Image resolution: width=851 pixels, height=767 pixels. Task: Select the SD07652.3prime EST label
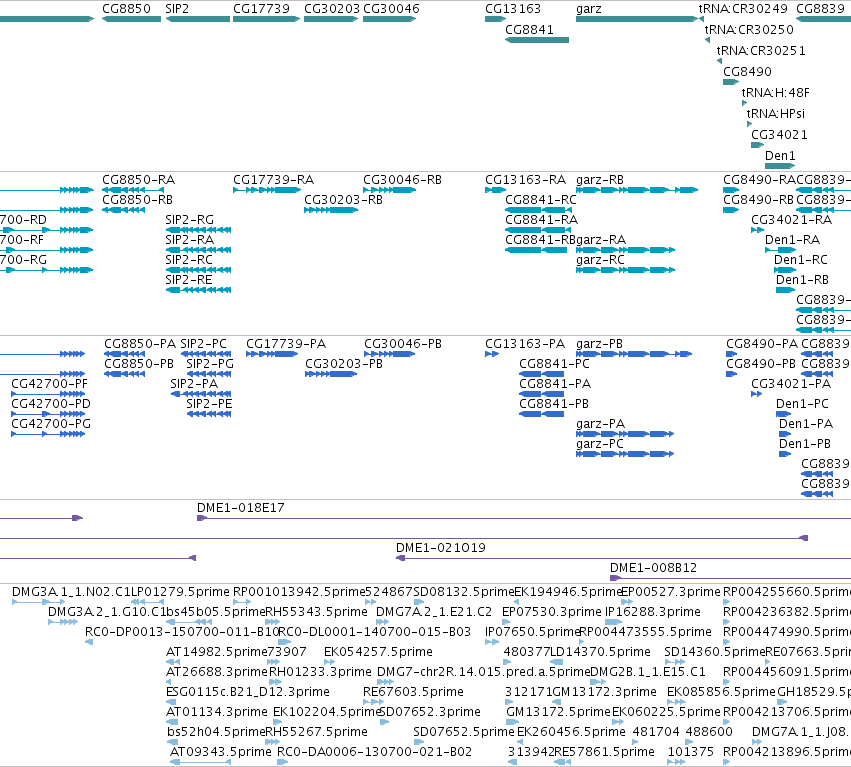430,712
